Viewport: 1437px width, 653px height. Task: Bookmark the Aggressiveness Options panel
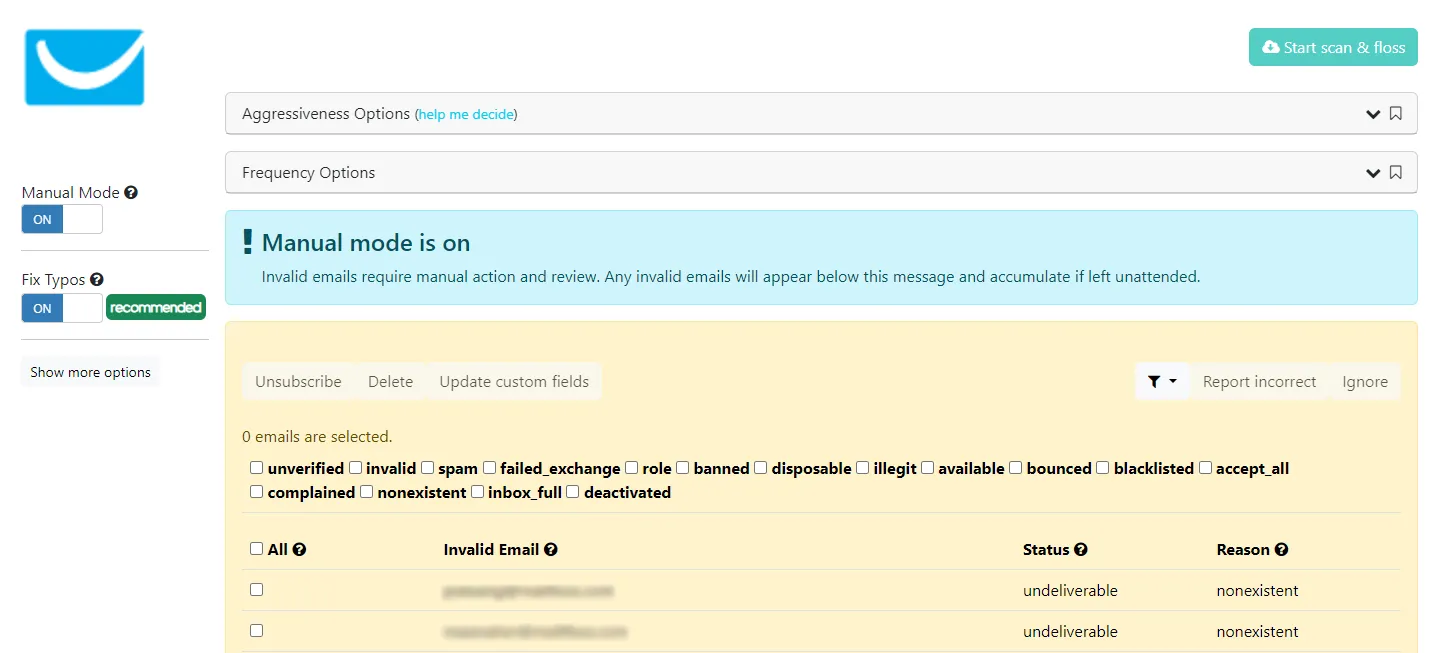1396,114
